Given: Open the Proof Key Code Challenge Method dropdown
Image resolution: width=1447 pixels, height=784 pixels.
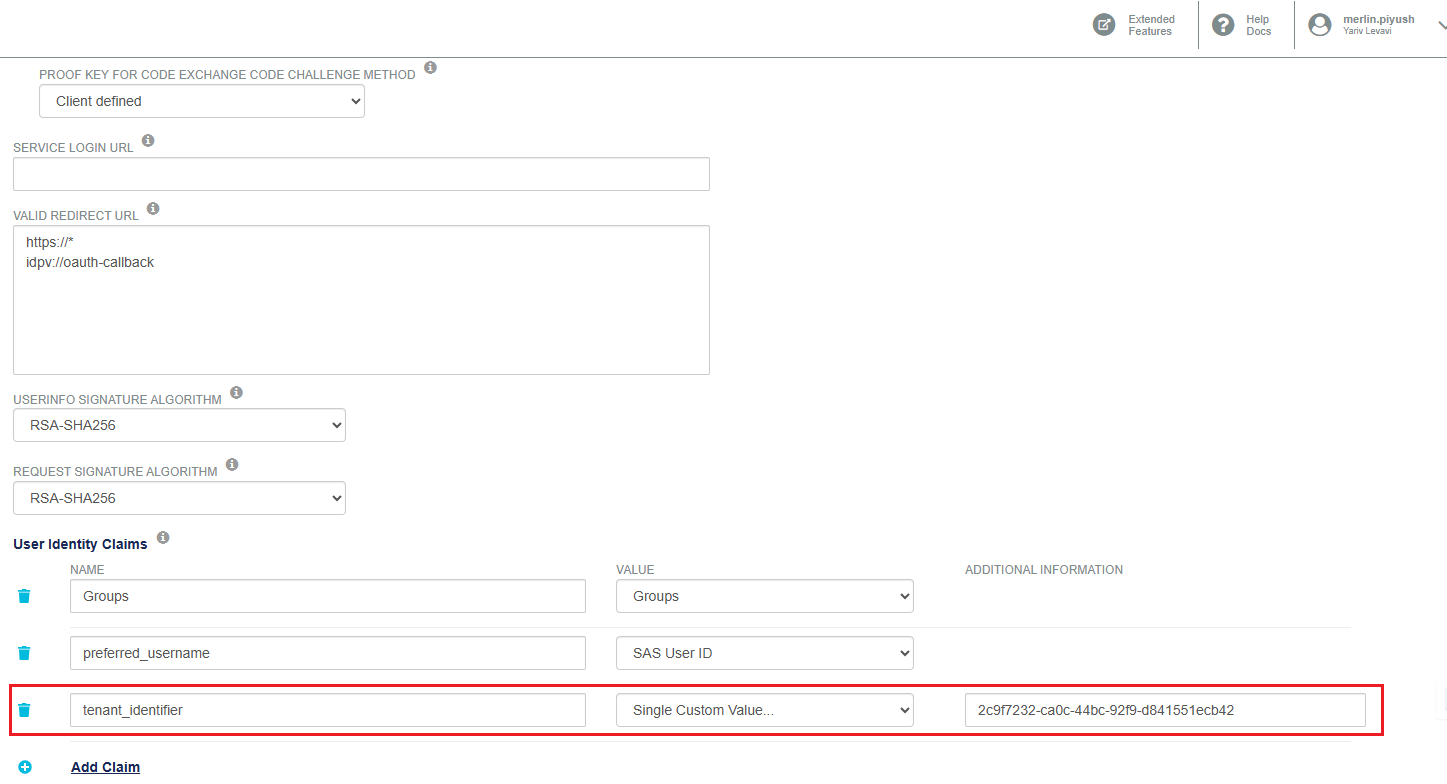Looking at the screenshot, I should 202,101.
